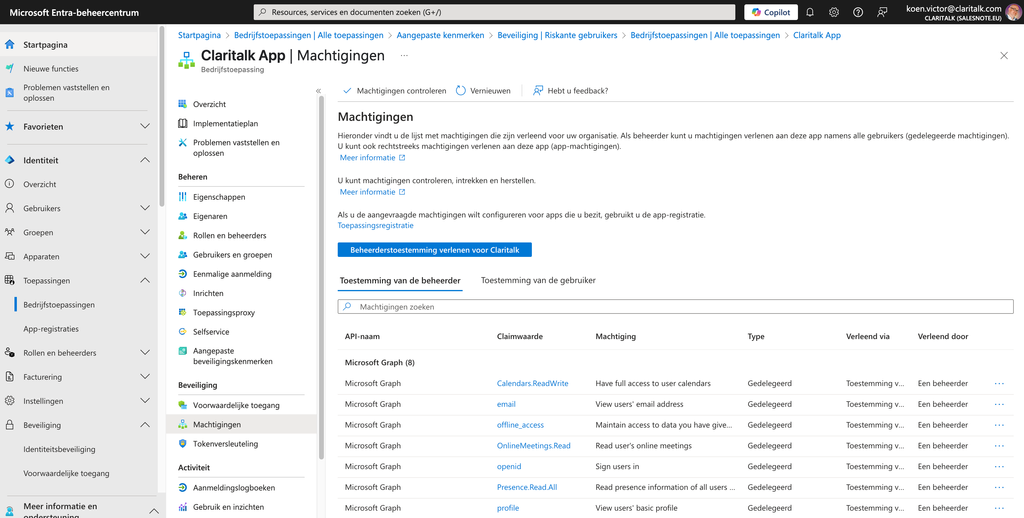This screenshot has height=518, width=1024.
Task: Open the page ellipsis menu beside Machtigingen
Action: tap(404, 56)
